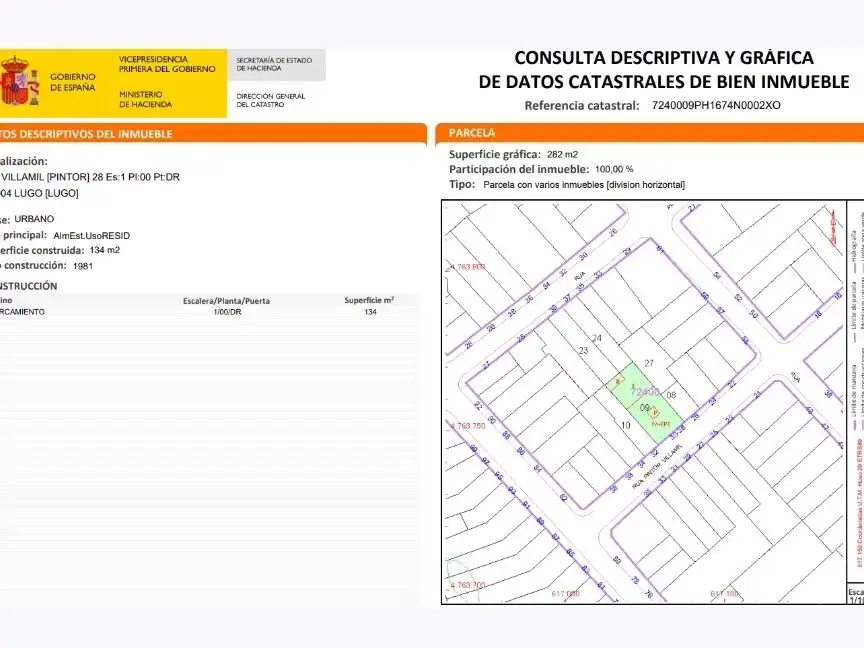Click the Spanish coat of arms emblem
The image size is (864, 648).
20,81
